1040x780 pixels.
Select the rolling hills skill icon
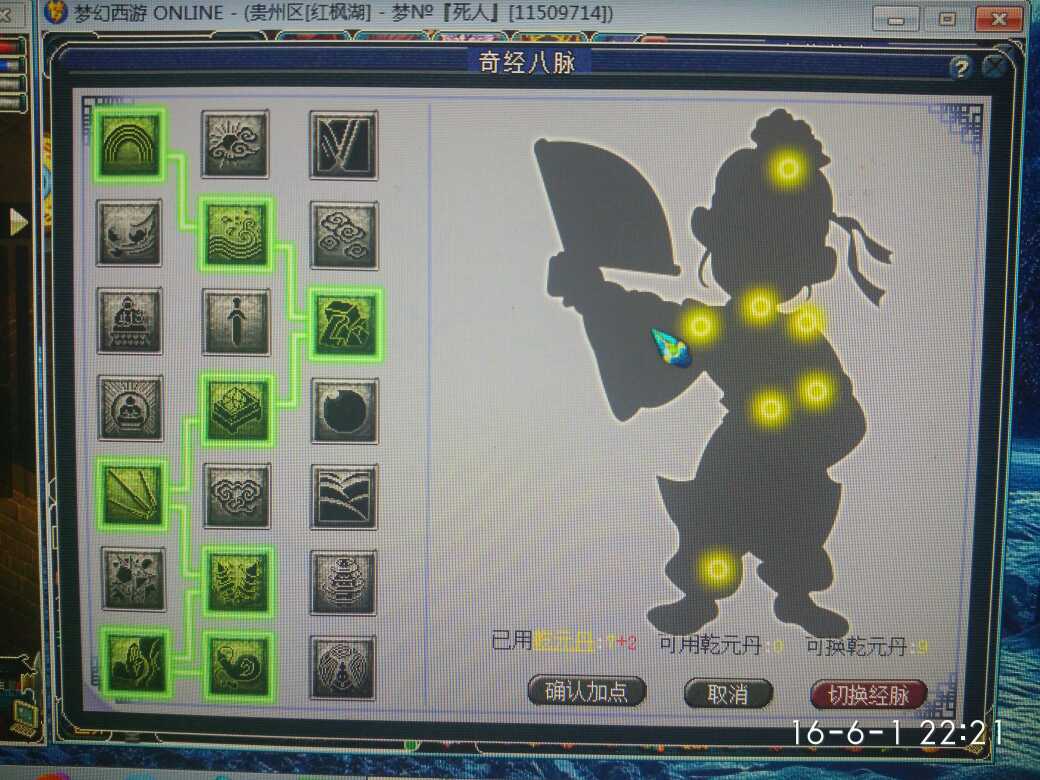(344, 496)
